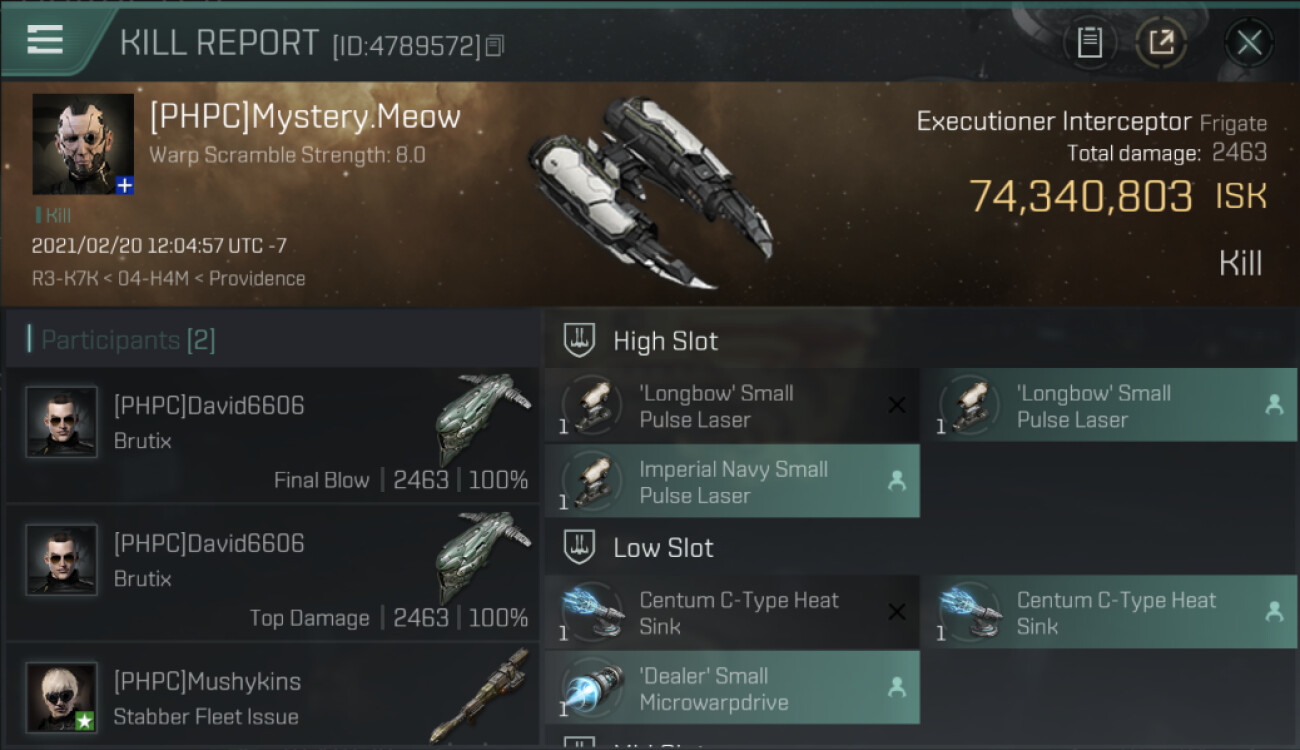1300x750 pixels.
Task: Click the clipboard report icon
Action: click(x=1089, y=42)
